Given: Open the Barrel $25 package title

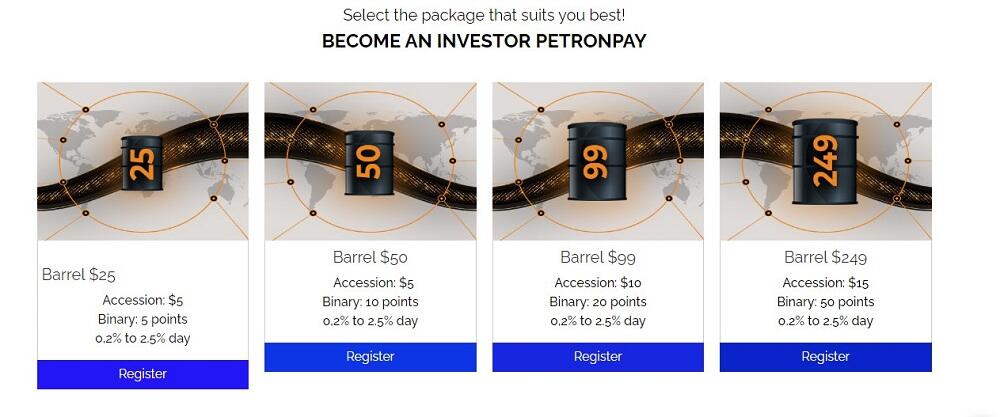Looking at the screenshot, I should pos(79,275).
